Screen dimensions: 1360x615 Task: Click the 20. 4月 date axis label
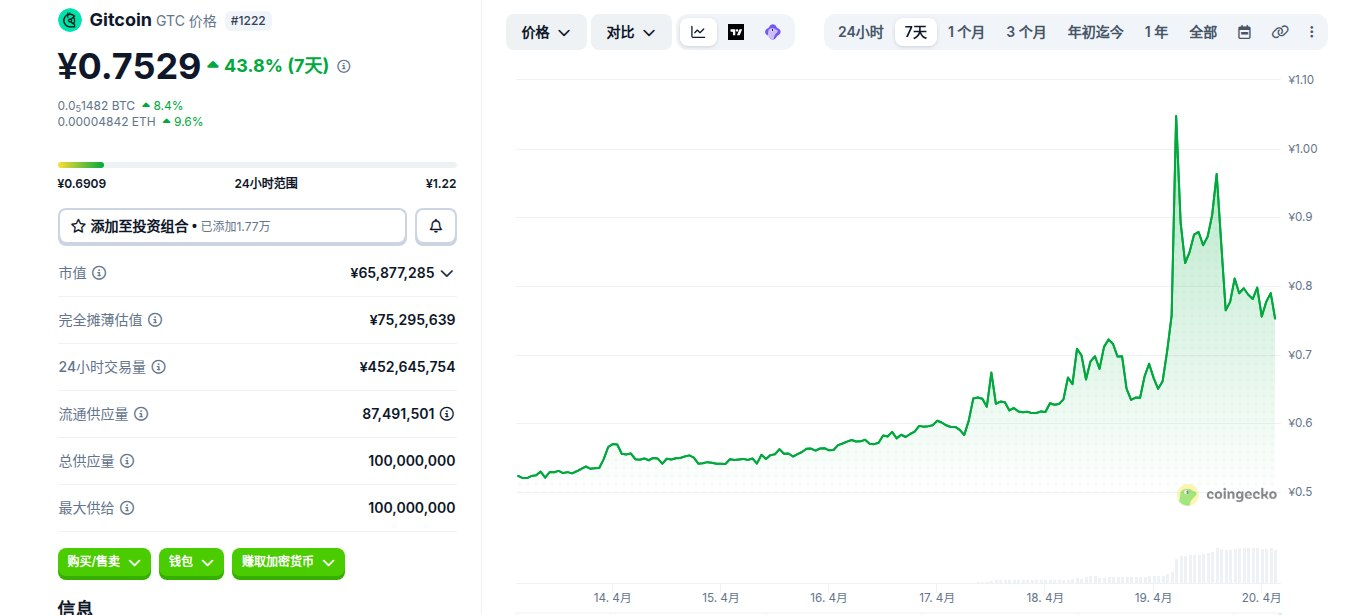coord(1262,598)
